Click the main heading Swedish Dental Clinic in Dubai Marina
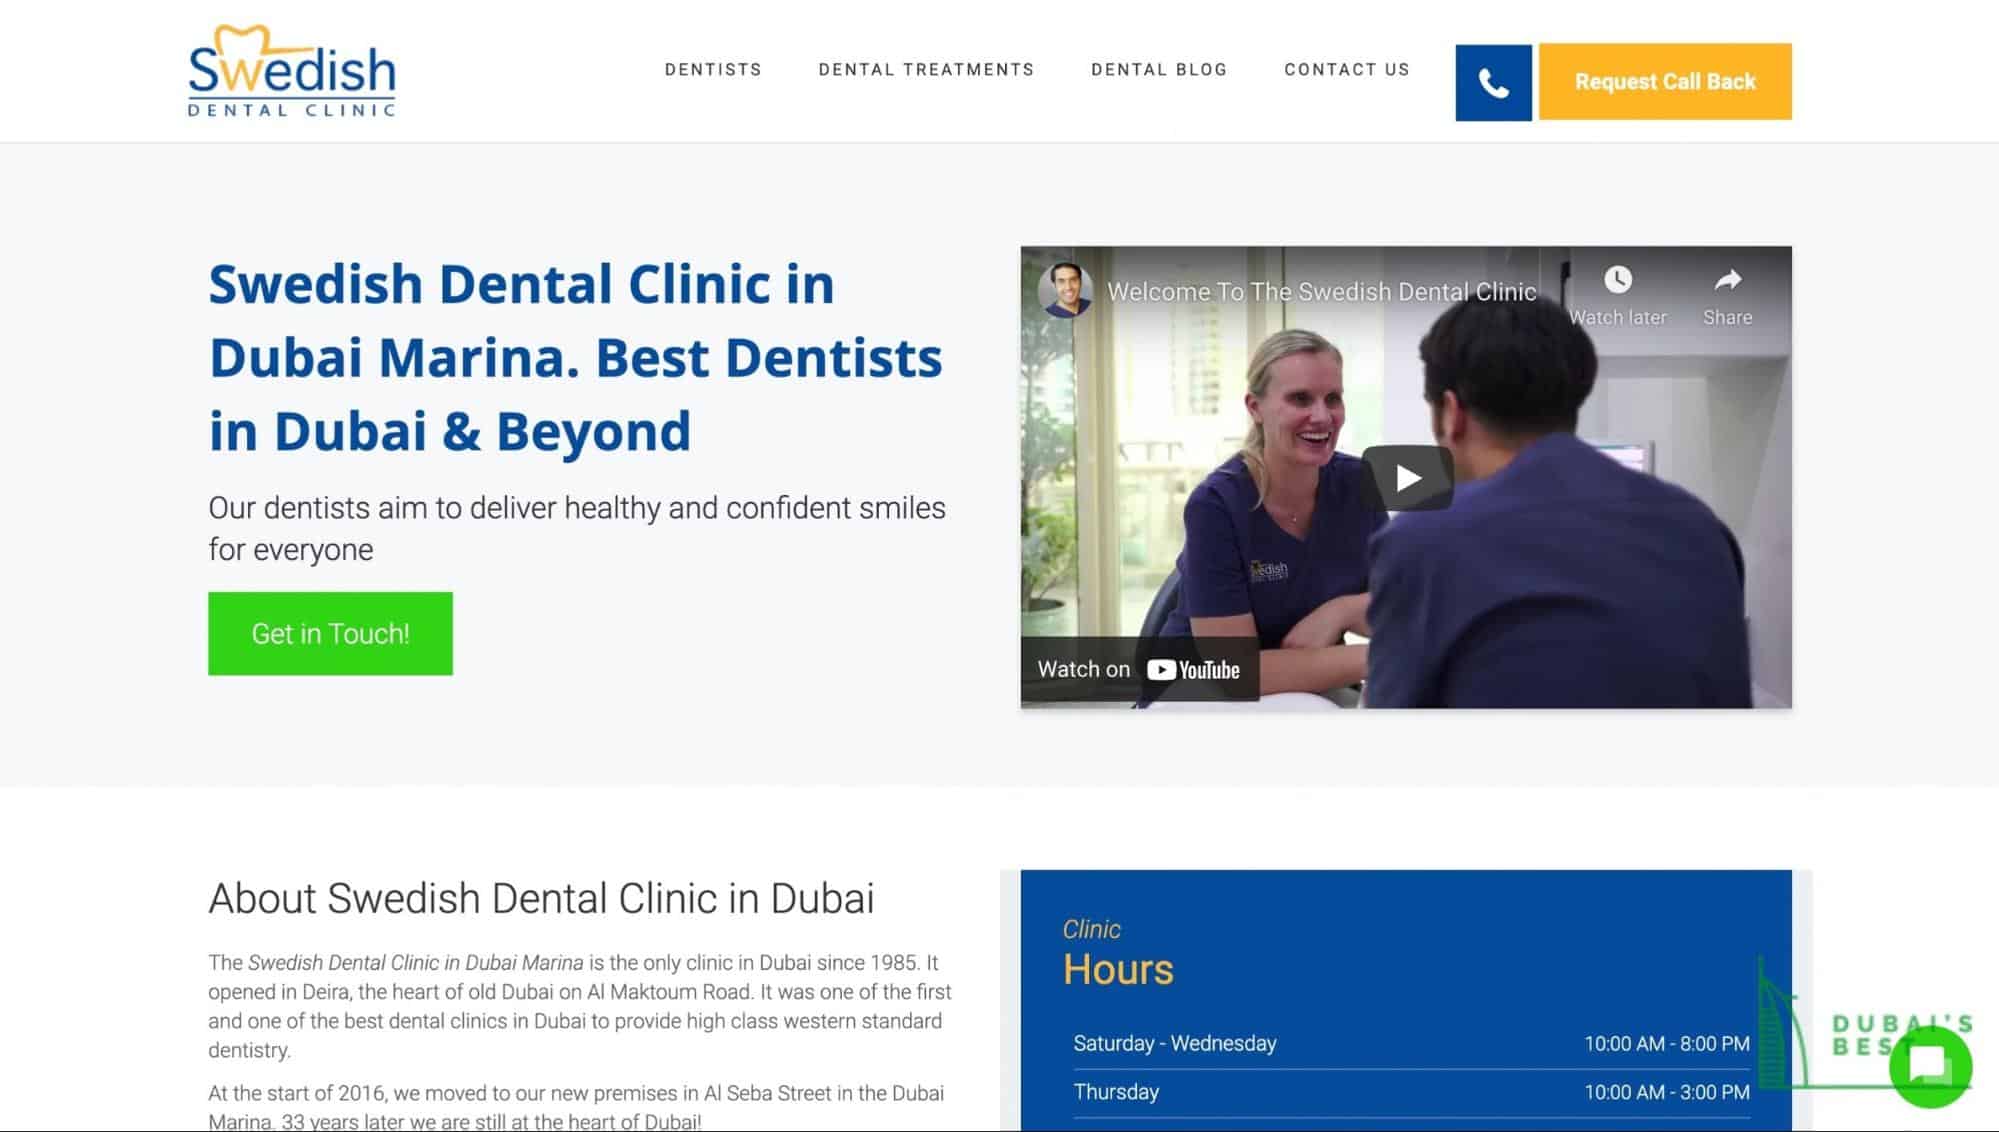1999x1132 pixels. tap(575, 357)
